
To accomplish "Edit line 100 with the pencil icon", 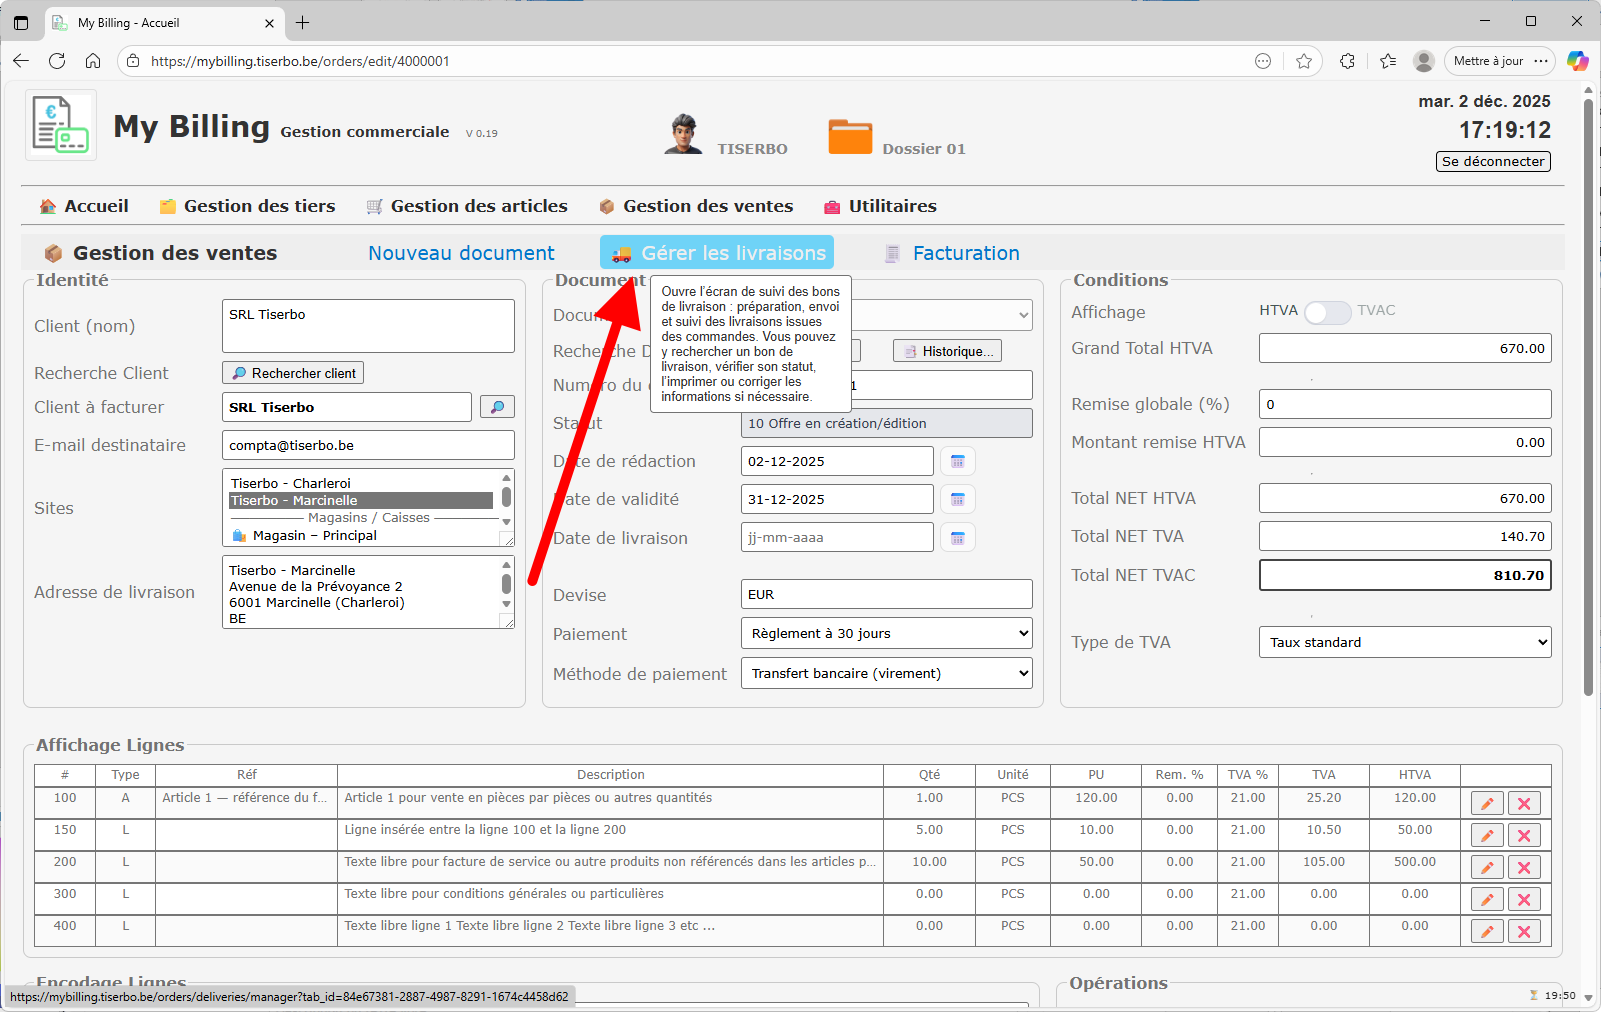I will click(1487, 803).
